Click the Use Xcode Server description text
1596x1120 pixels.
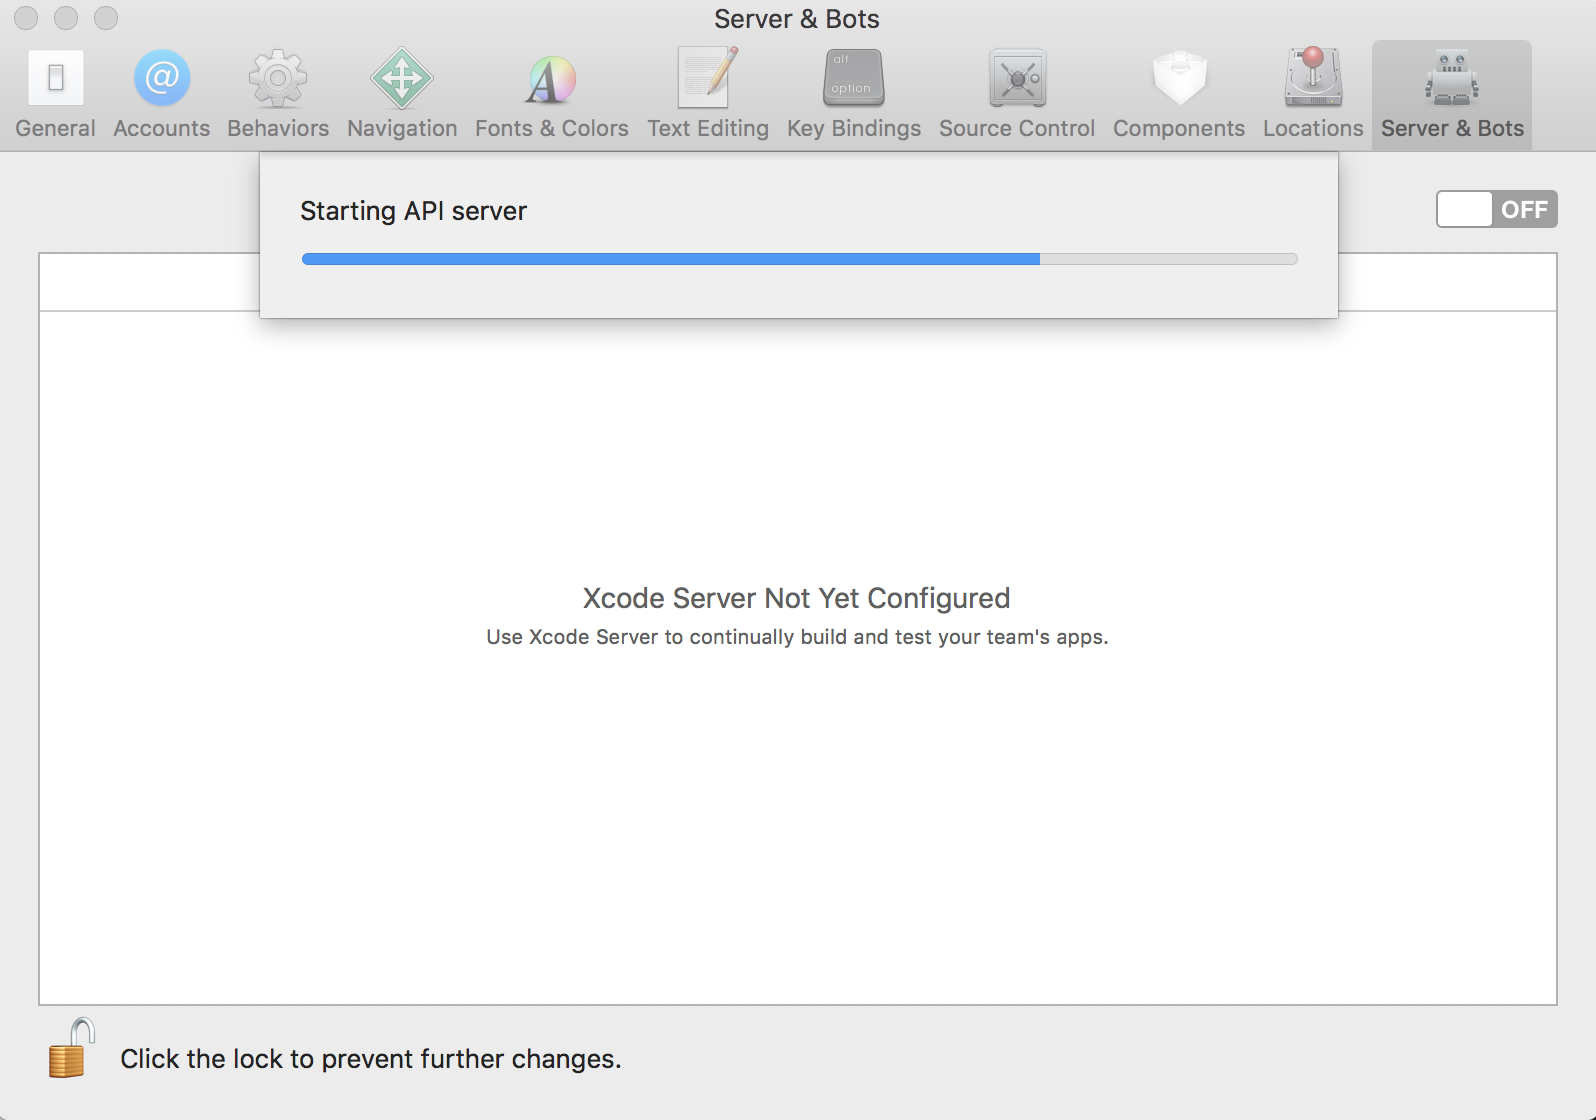pos(797,637)
